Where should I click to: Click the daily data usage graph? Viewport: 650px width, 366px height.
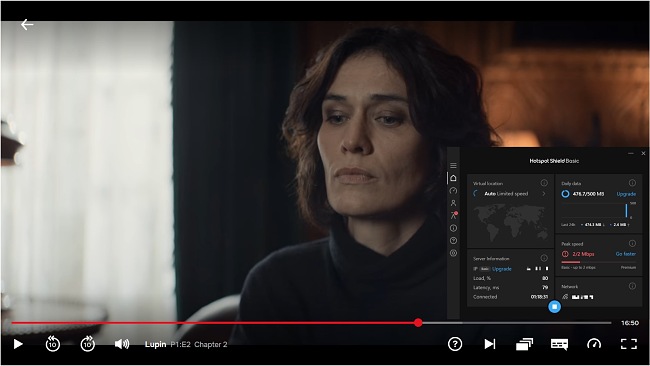click(598, 211)
